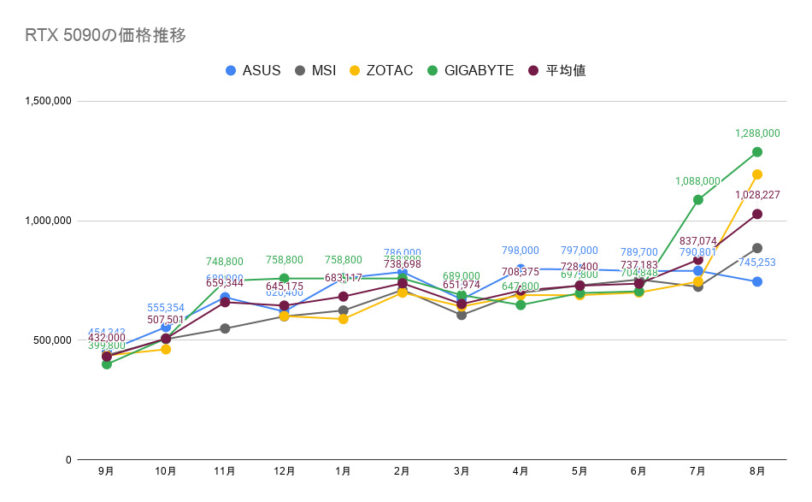Select the maroon average data point at 8月
The image size is (812, 502).
point(757,214)
